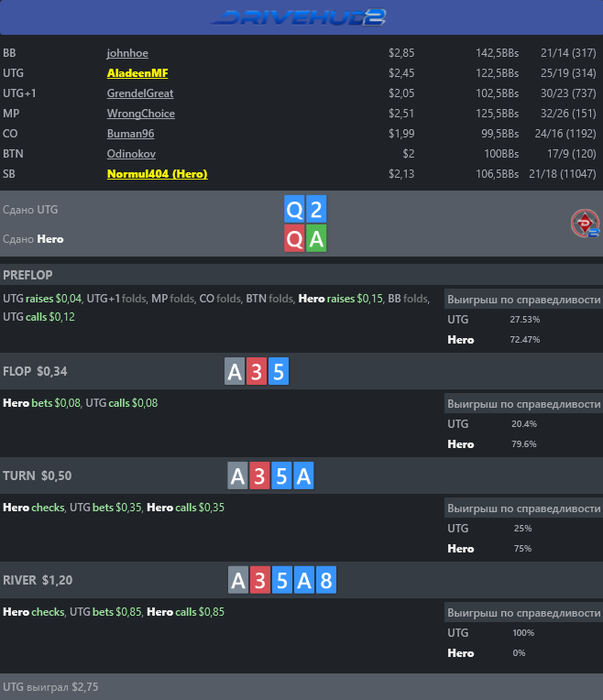Click preflop UTG equity 27.53%
This screenshot has width=603, height=700.
(x=525, y=320)
